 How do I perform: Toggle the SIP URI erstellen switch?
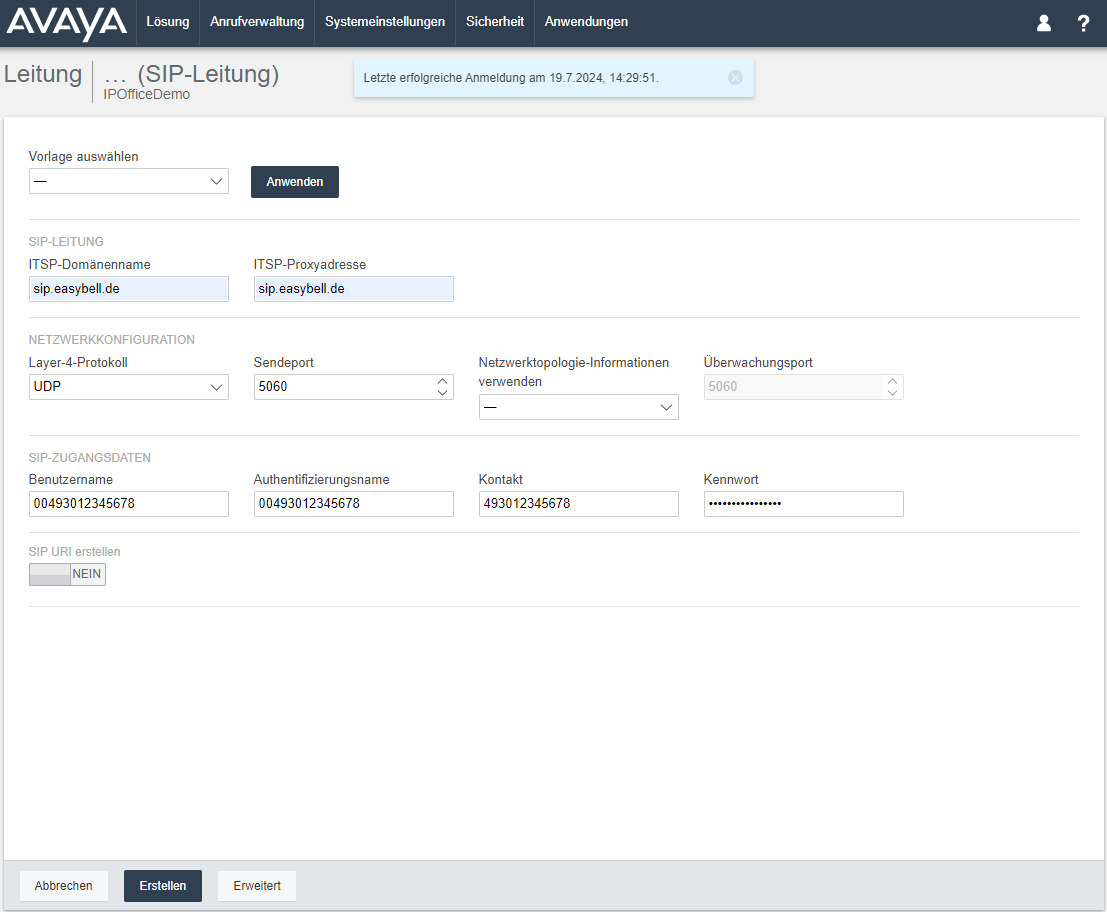click(x=67, y=574)
